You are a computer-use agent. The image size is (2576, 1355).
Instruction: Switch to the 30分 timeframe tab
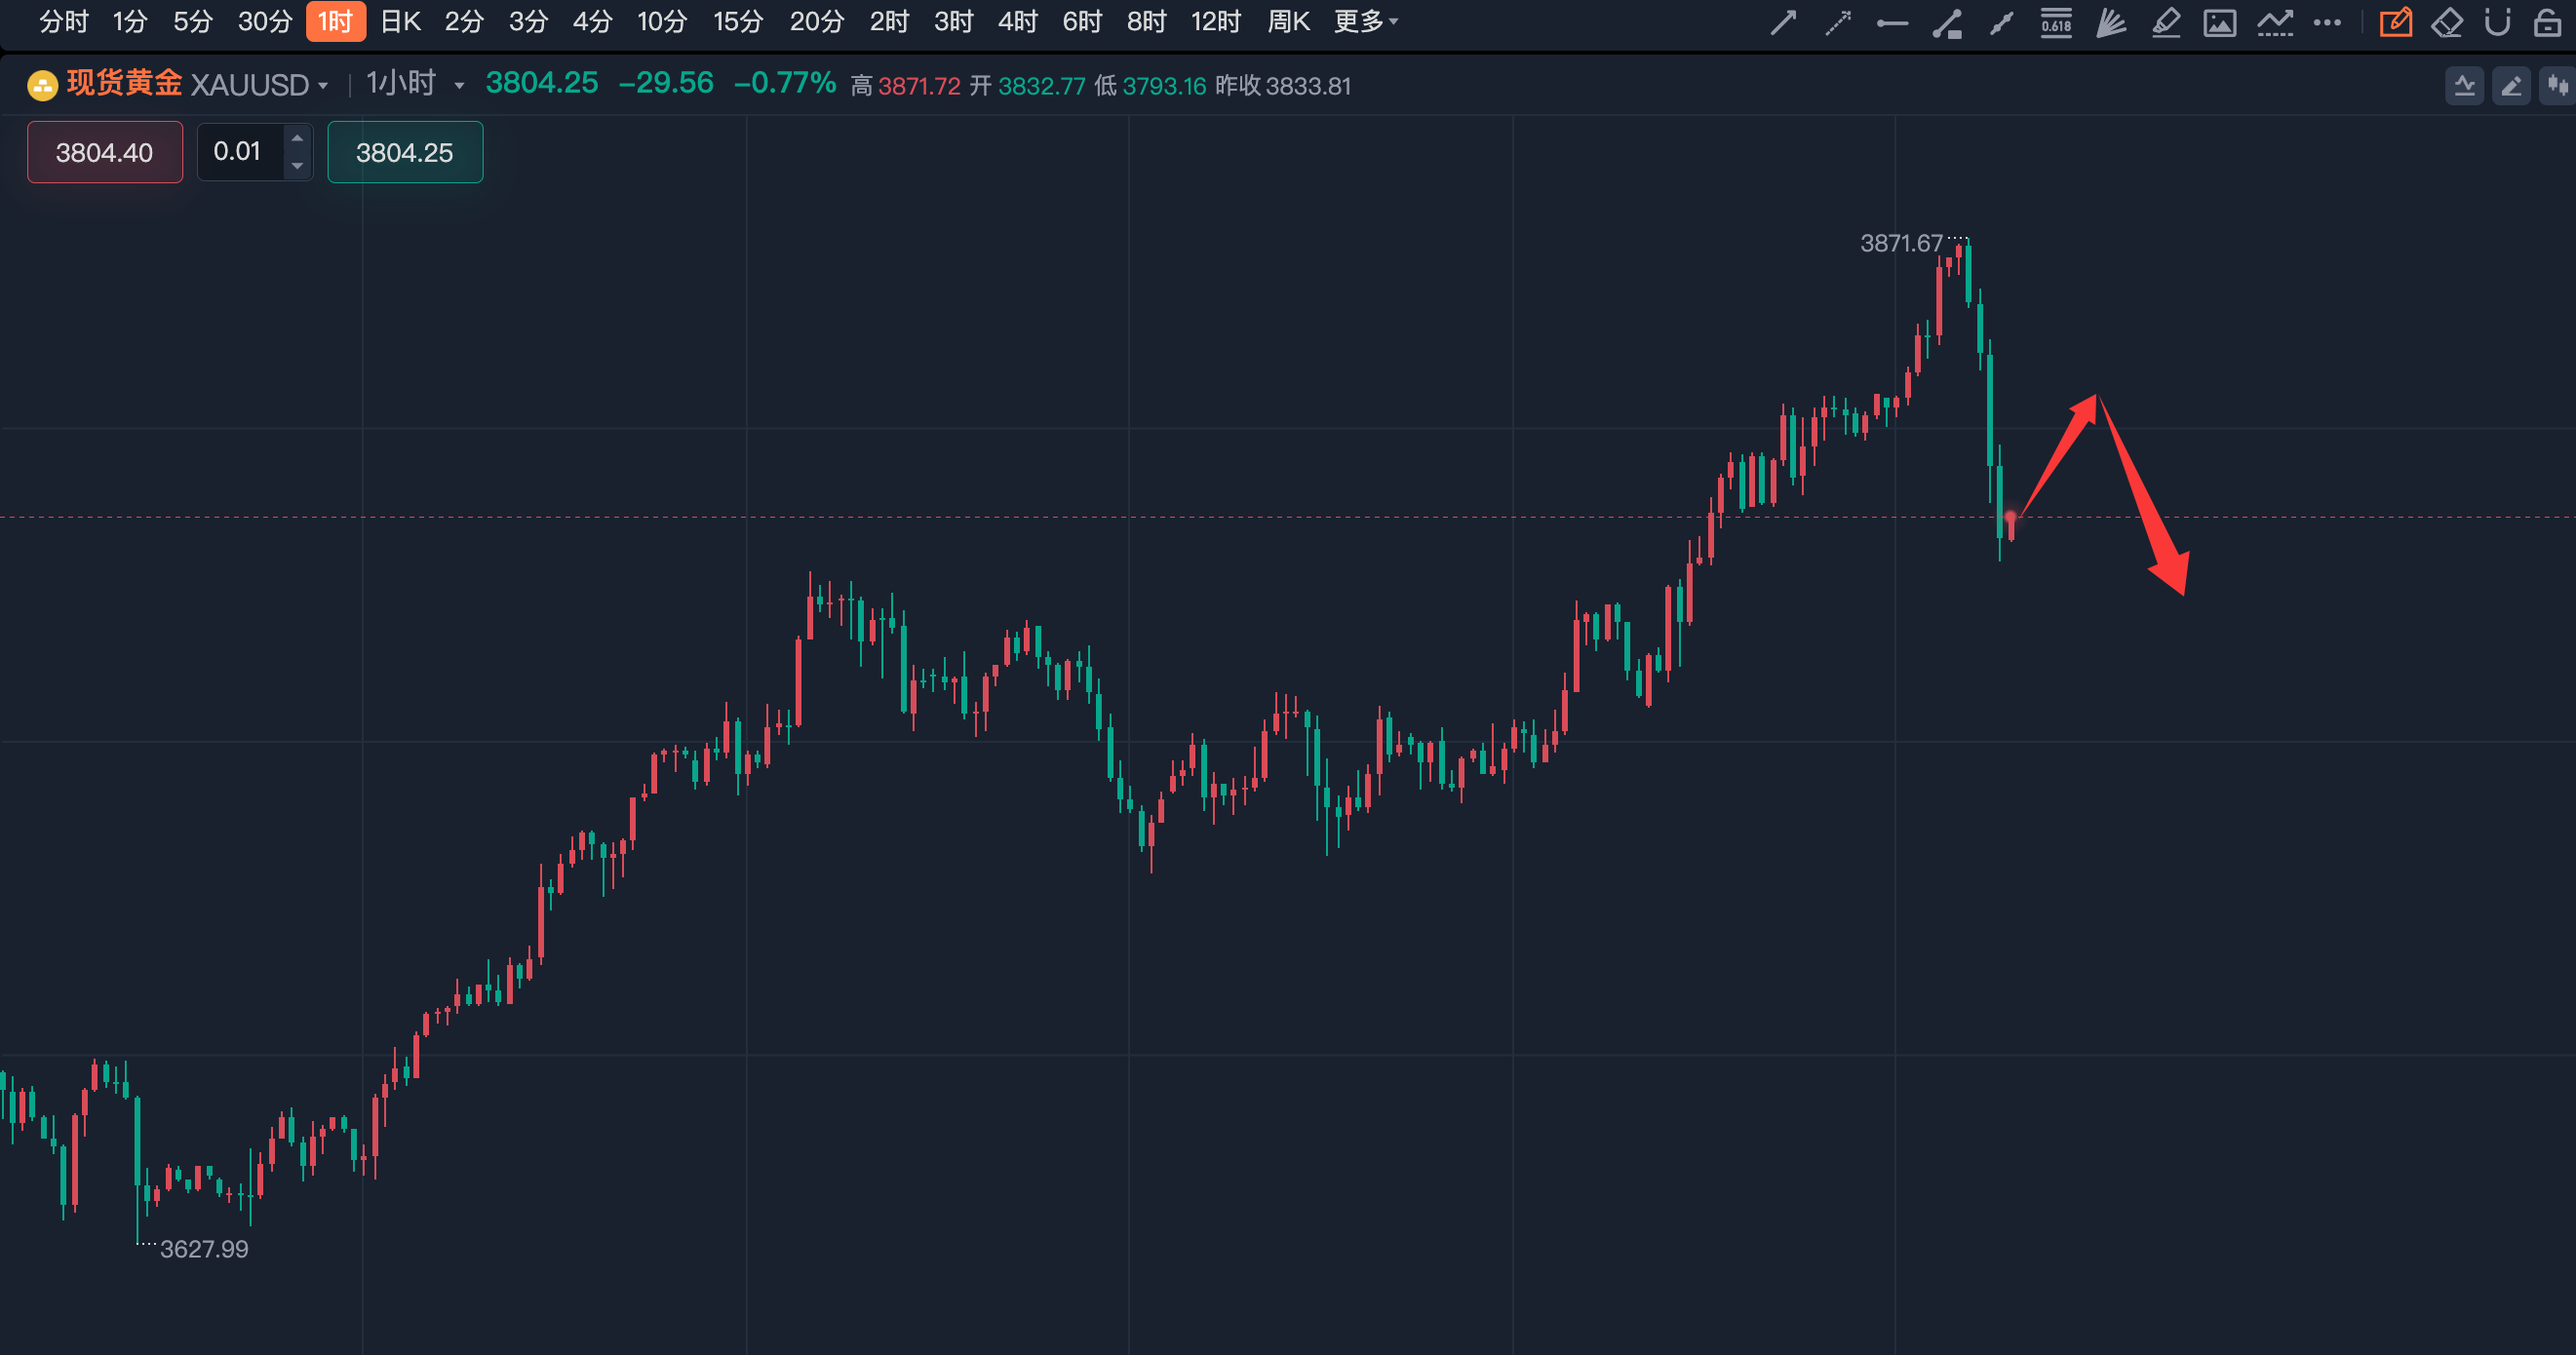point(264,21)
